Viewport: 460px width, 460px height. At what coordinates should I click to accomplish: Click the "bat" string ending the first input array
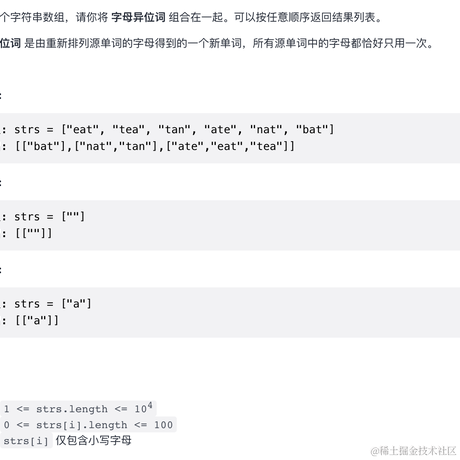point(312,129)
